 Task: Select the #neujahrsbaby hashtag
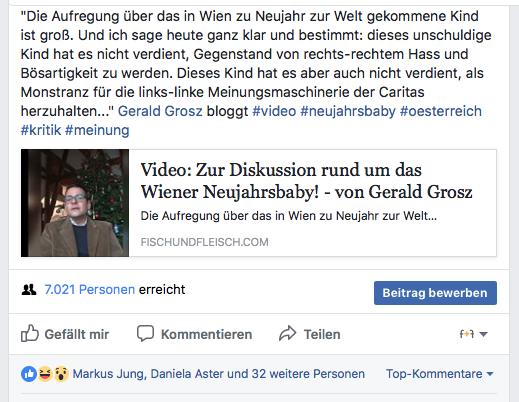pos(348,111)
